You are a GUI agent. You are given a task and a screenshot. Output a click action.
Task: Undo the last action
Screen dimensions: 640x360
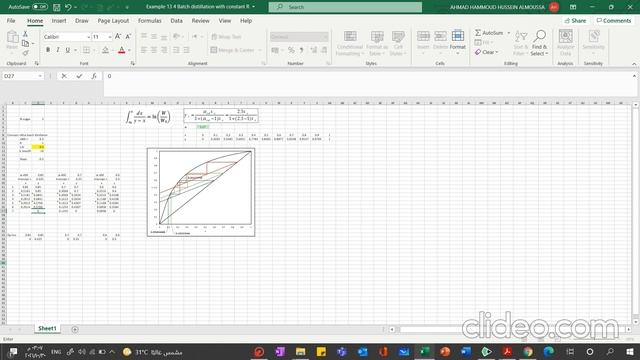click(68, 7)
